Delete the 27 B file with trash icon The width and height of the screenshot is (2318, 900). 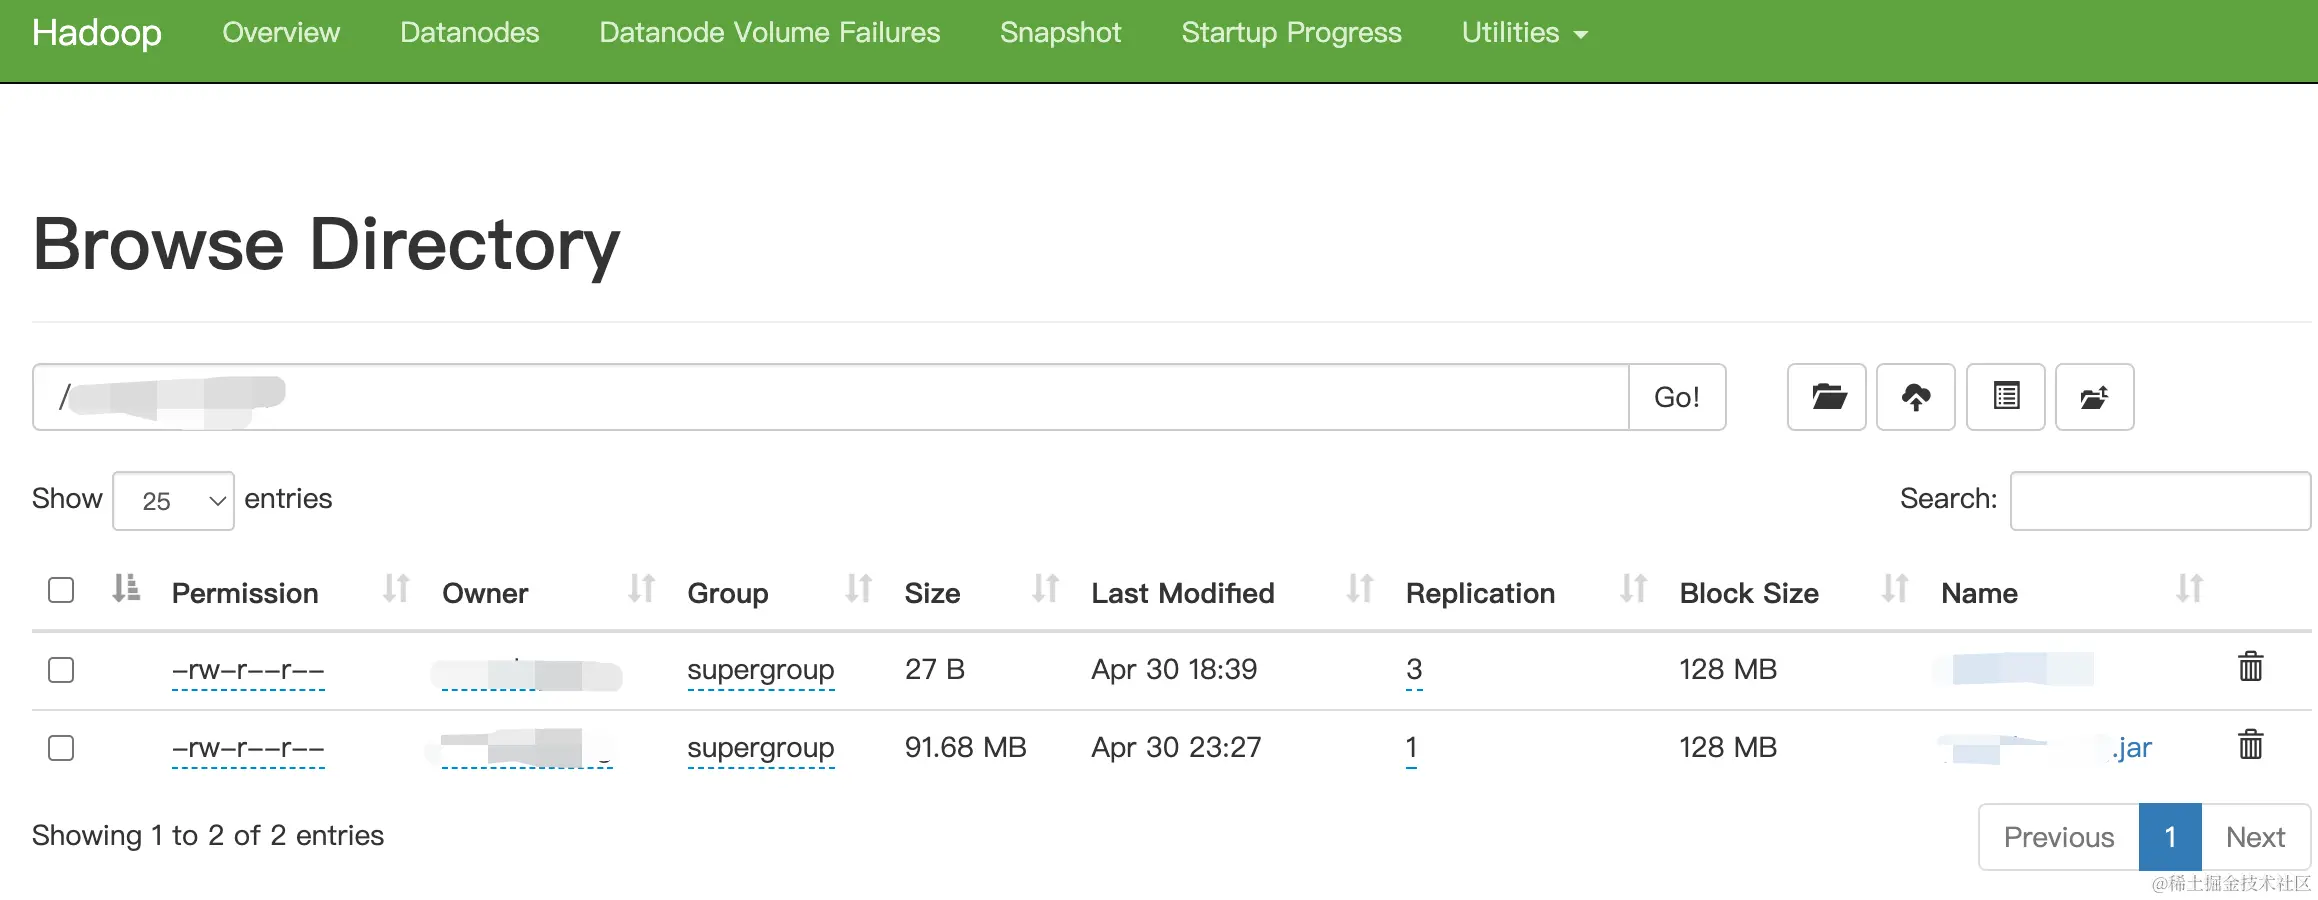pos(2250,667)
